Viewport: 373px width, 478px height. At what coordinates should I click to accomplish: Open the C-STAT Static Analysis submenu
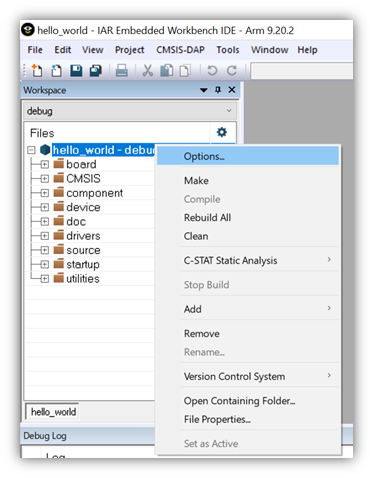[x=248, y=260]
